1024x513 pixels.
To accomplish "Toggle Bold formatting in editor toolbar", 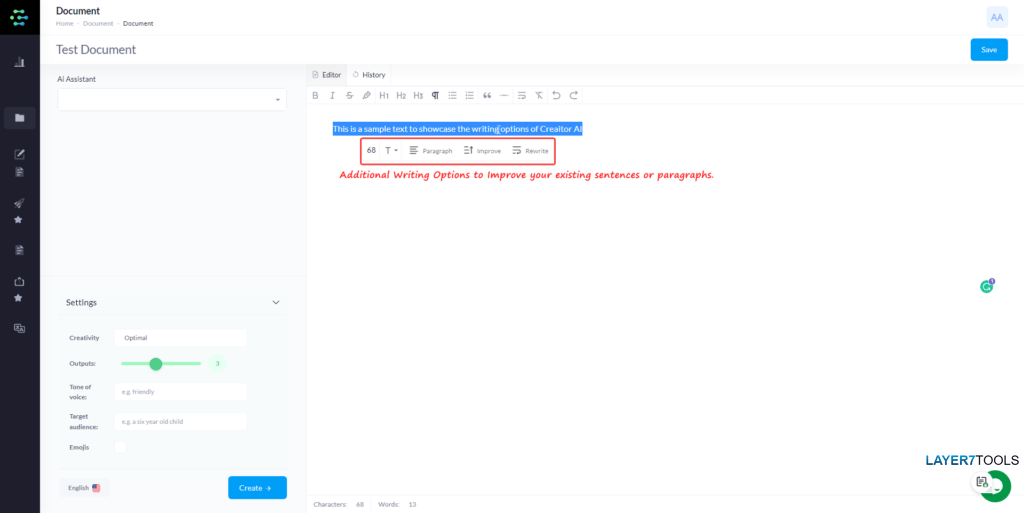I will pos(315,95).
